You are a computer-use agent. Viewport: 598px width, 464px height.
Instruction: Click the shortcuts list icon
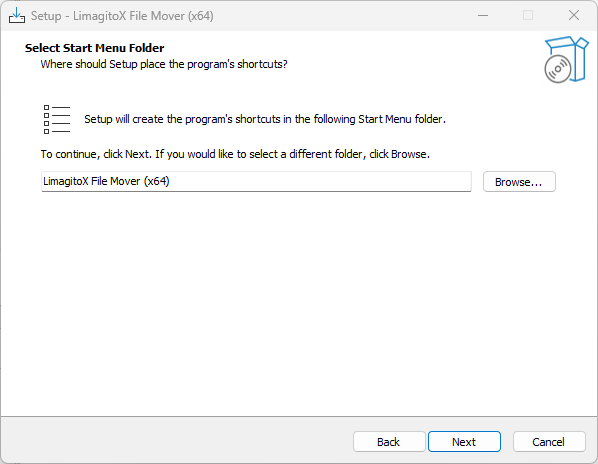click(x=57, y=119)
